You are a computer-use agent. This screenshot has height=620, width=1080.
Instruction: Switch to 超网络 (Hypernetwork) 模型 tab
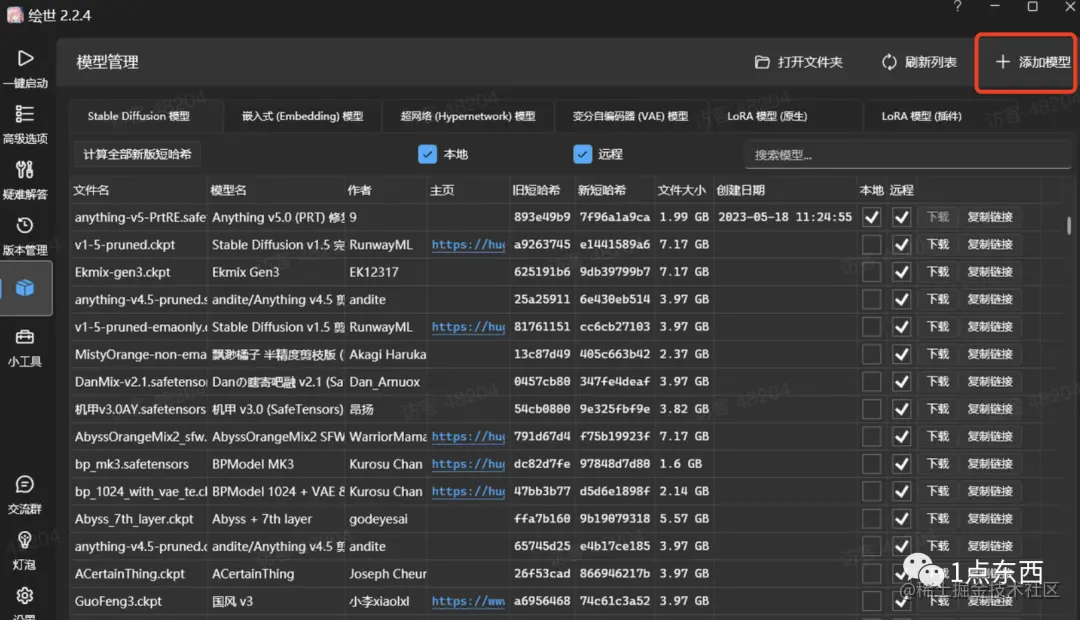click(468, 116)
